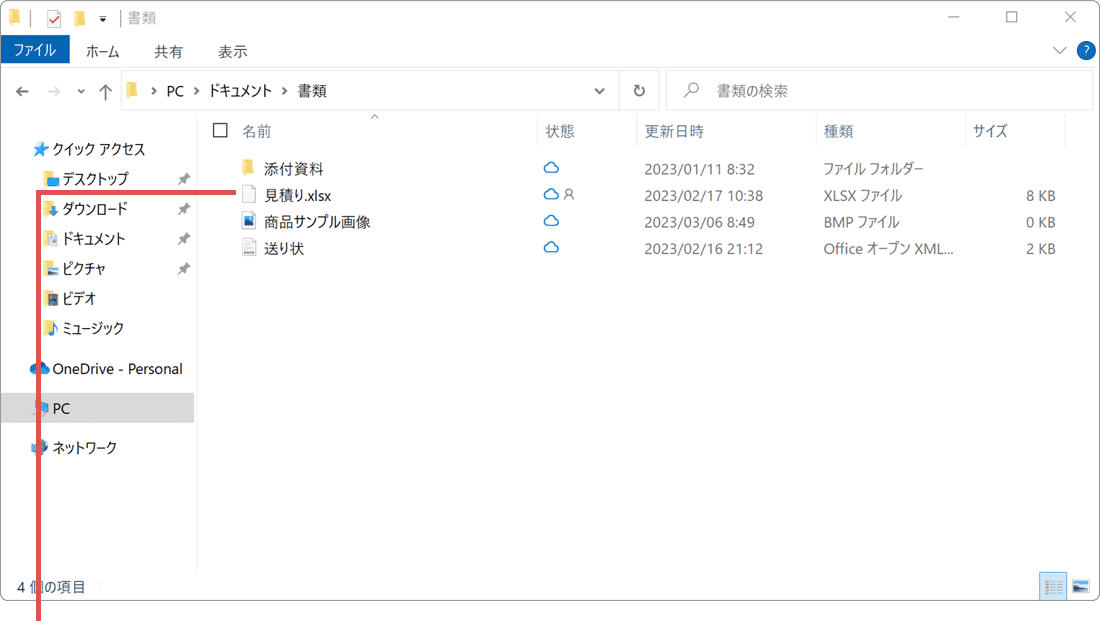Screen dimensions: 1100x621
Task: Open the ファイル ribbon tab
Action: point(35,51)
